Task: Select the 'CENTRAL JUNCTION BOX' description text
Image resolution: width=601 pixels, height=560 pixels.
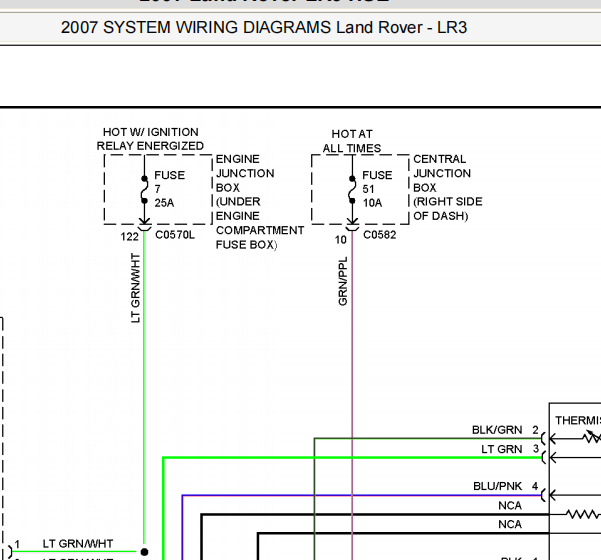Action: (448, 187)
